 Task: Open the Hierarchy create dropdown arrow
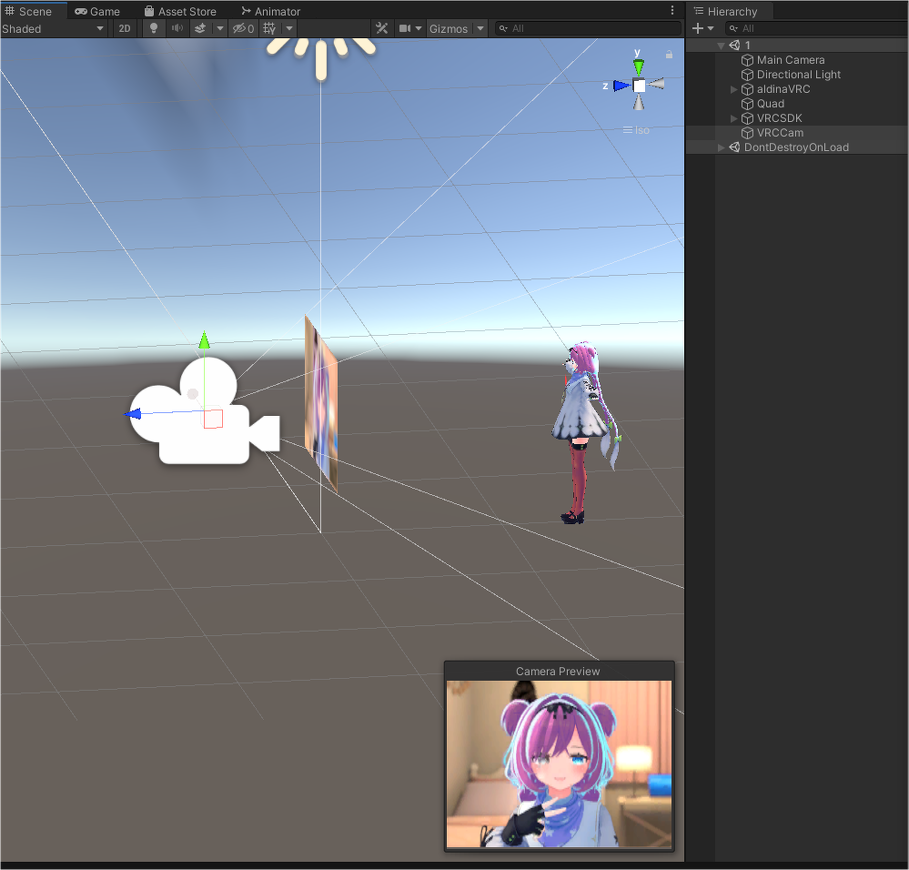point(711,28)
